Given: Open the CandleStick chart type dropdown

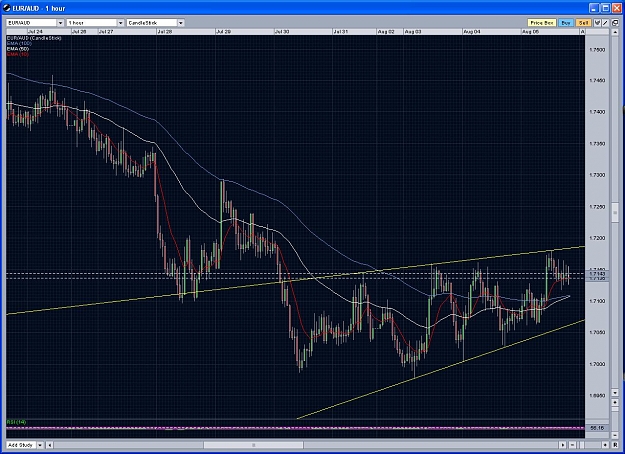Looking at the screenshot, I should pos(181,23).
